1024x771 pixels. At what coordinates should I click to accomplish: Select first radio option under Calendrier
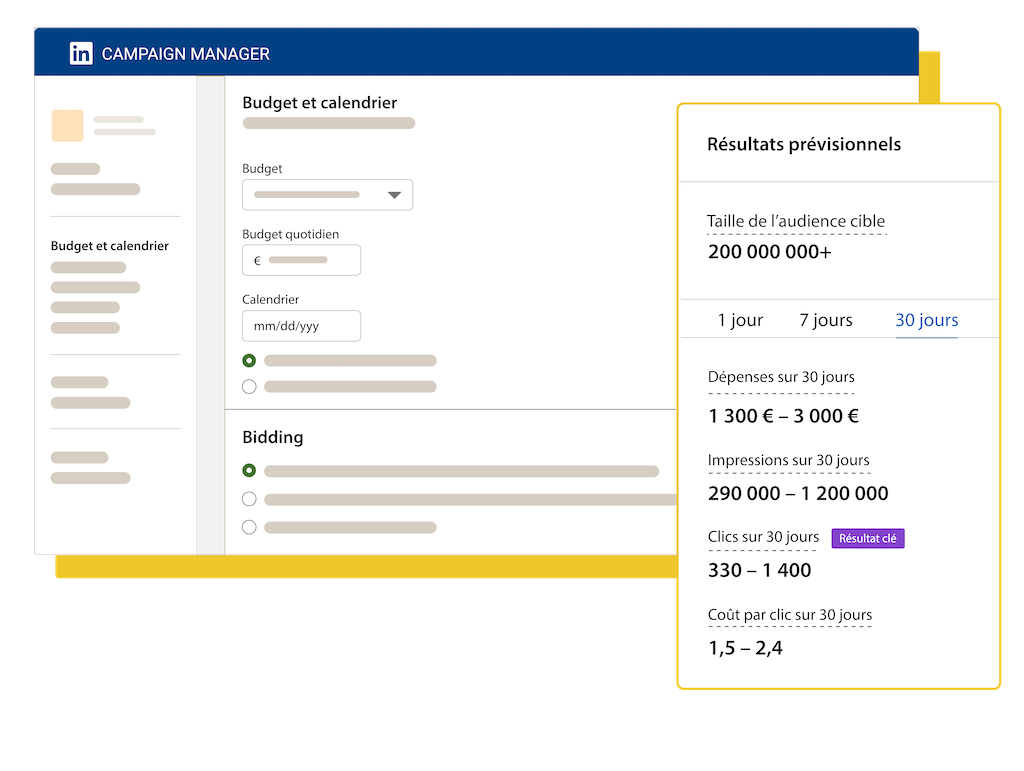pos(249,361)
